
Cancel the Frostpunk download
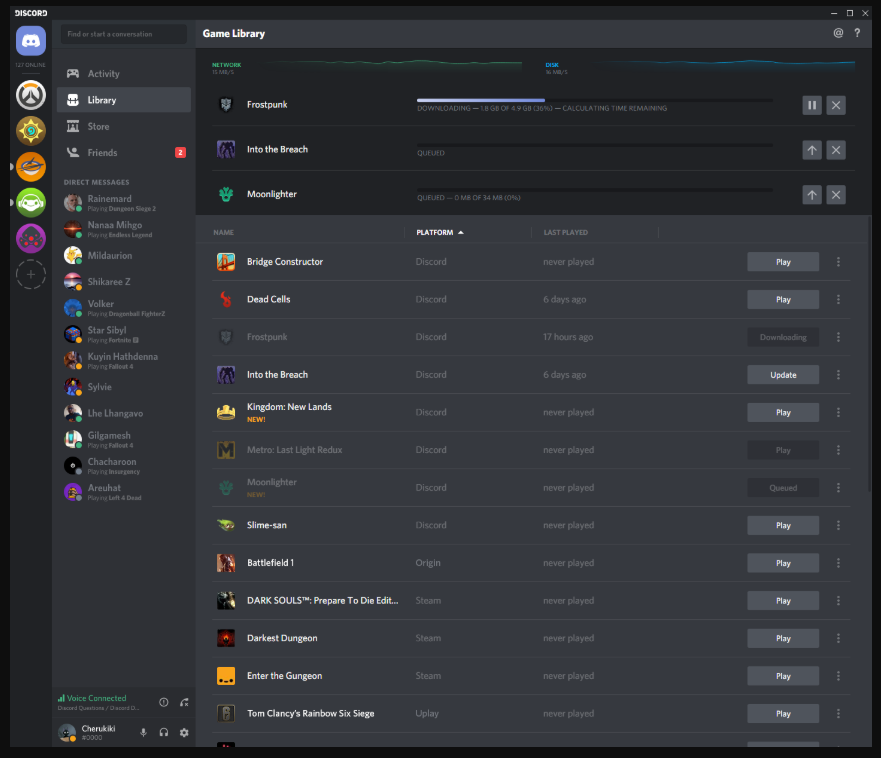pyautogui.click(x=836, y=105)
